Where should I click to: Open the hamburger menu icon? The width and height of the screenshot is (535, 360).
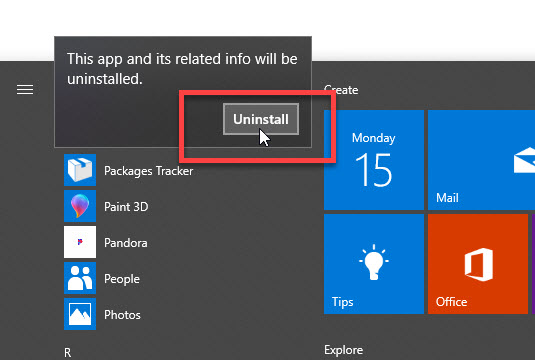[25, 89]
